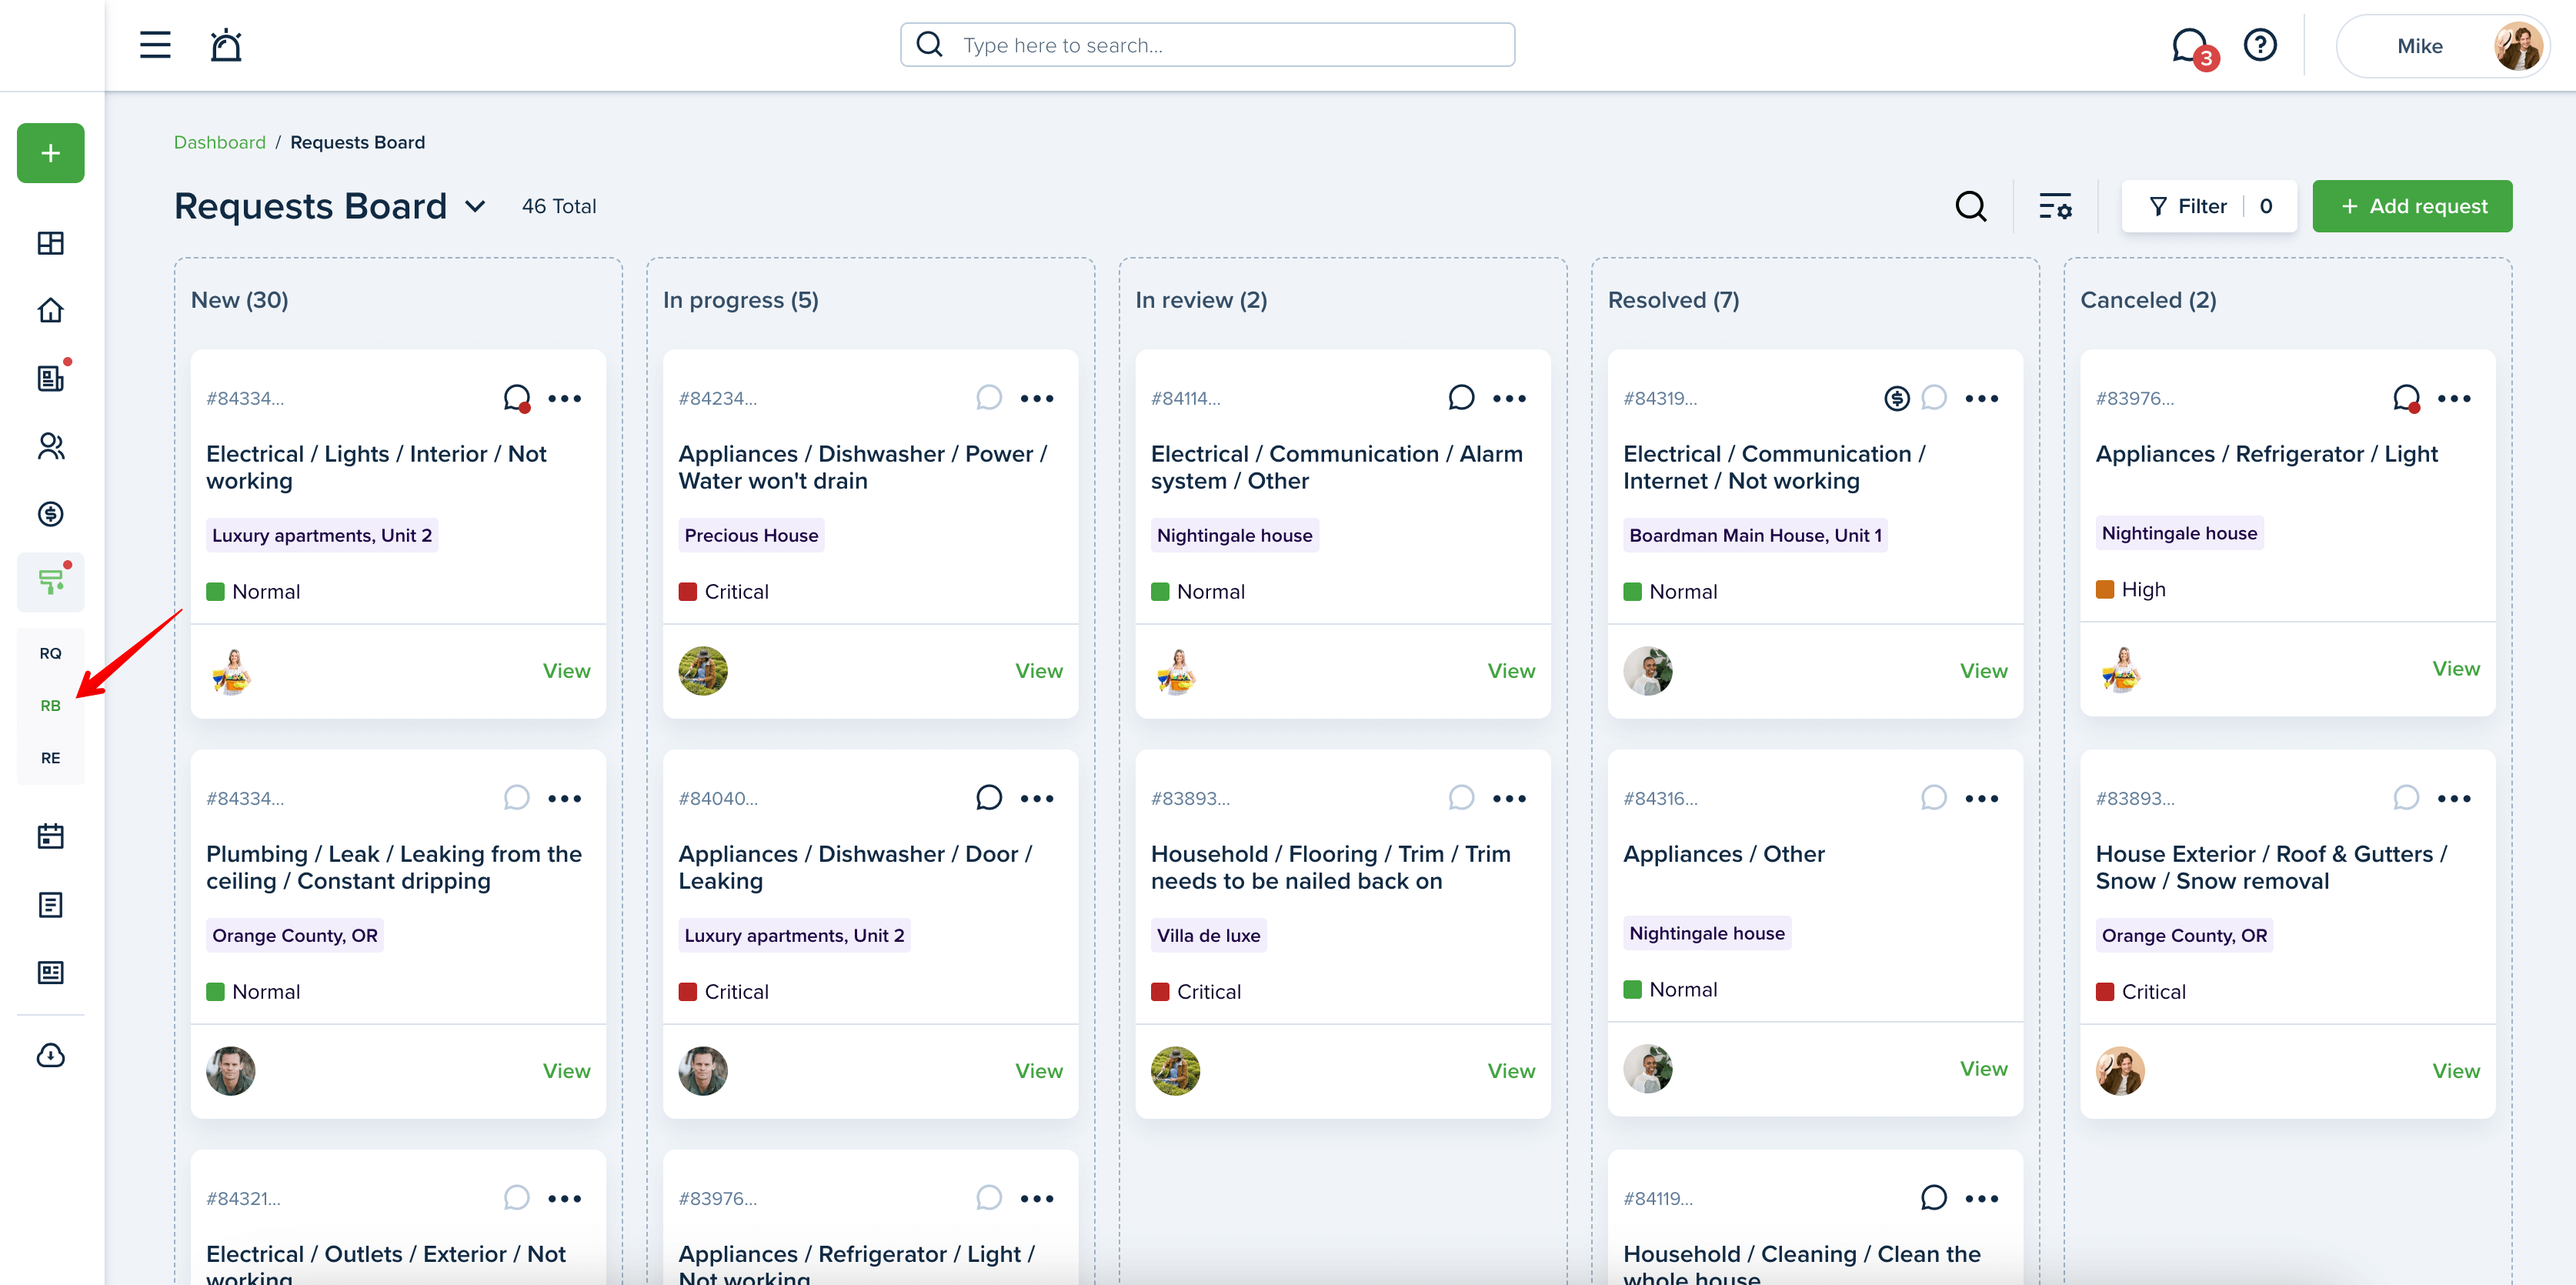This screenshot has width=2576, height=1285.
Task: Click the board search magnifier icon
Action: [1971, 206]
